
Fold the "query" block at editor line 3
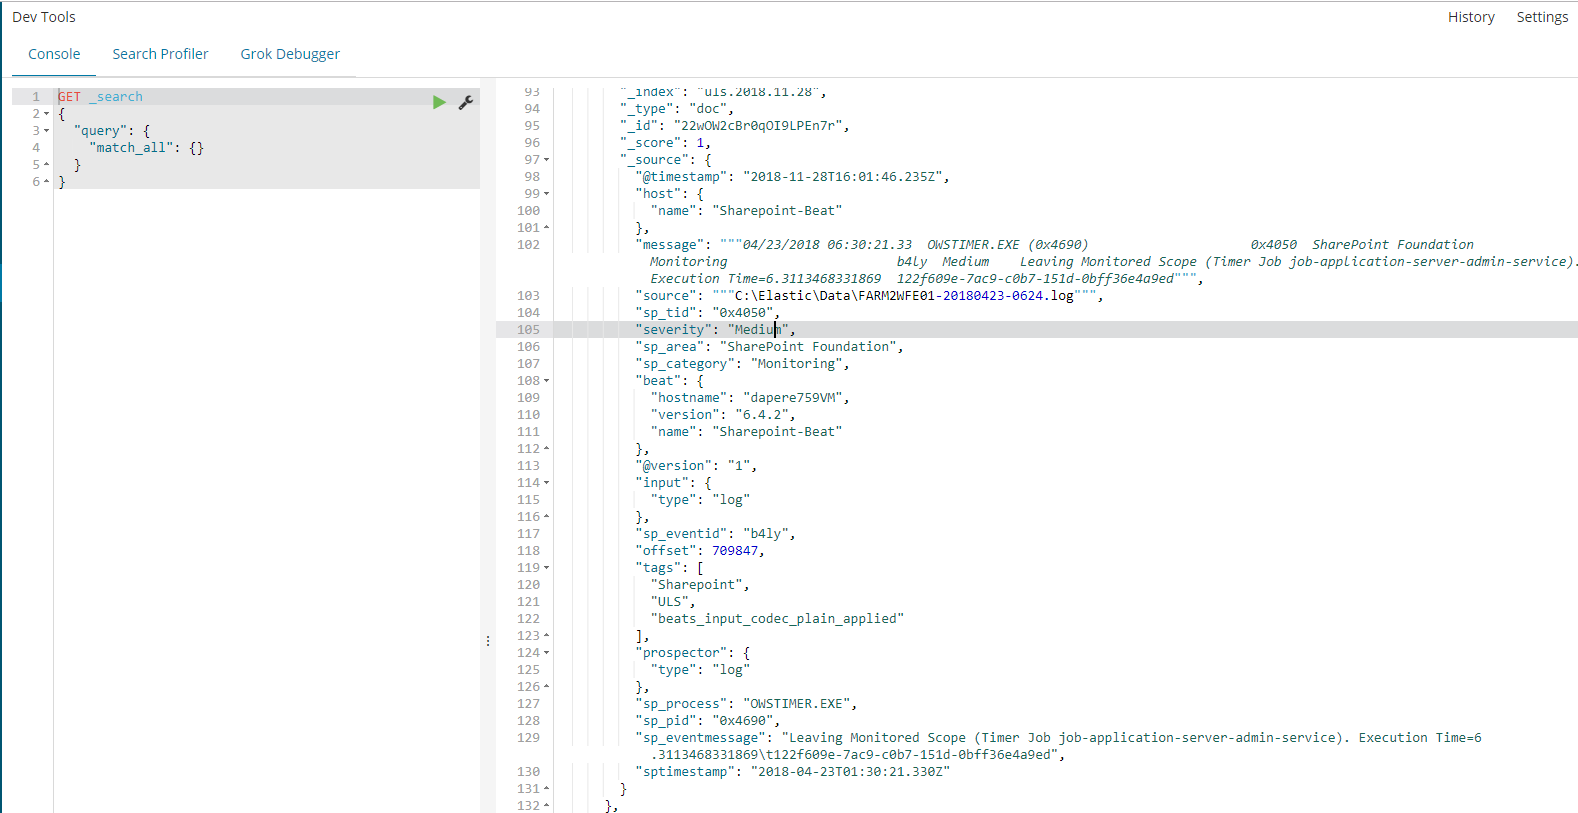tap(46, 131)
